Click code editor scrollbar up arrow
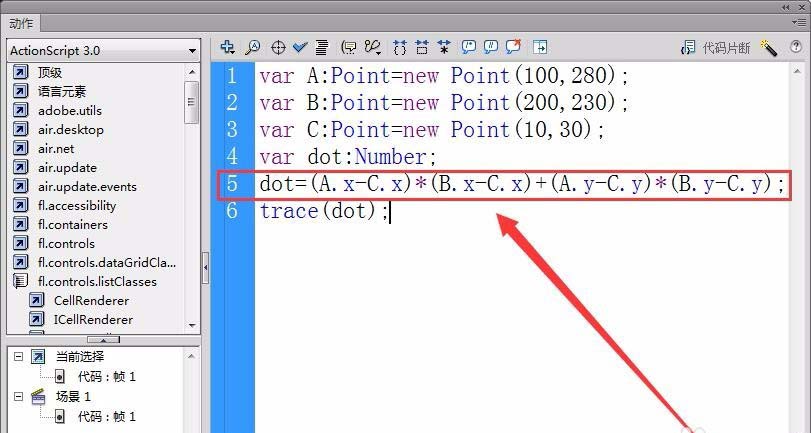Screen dimensions: 811x433 click(x=797, y=72)
